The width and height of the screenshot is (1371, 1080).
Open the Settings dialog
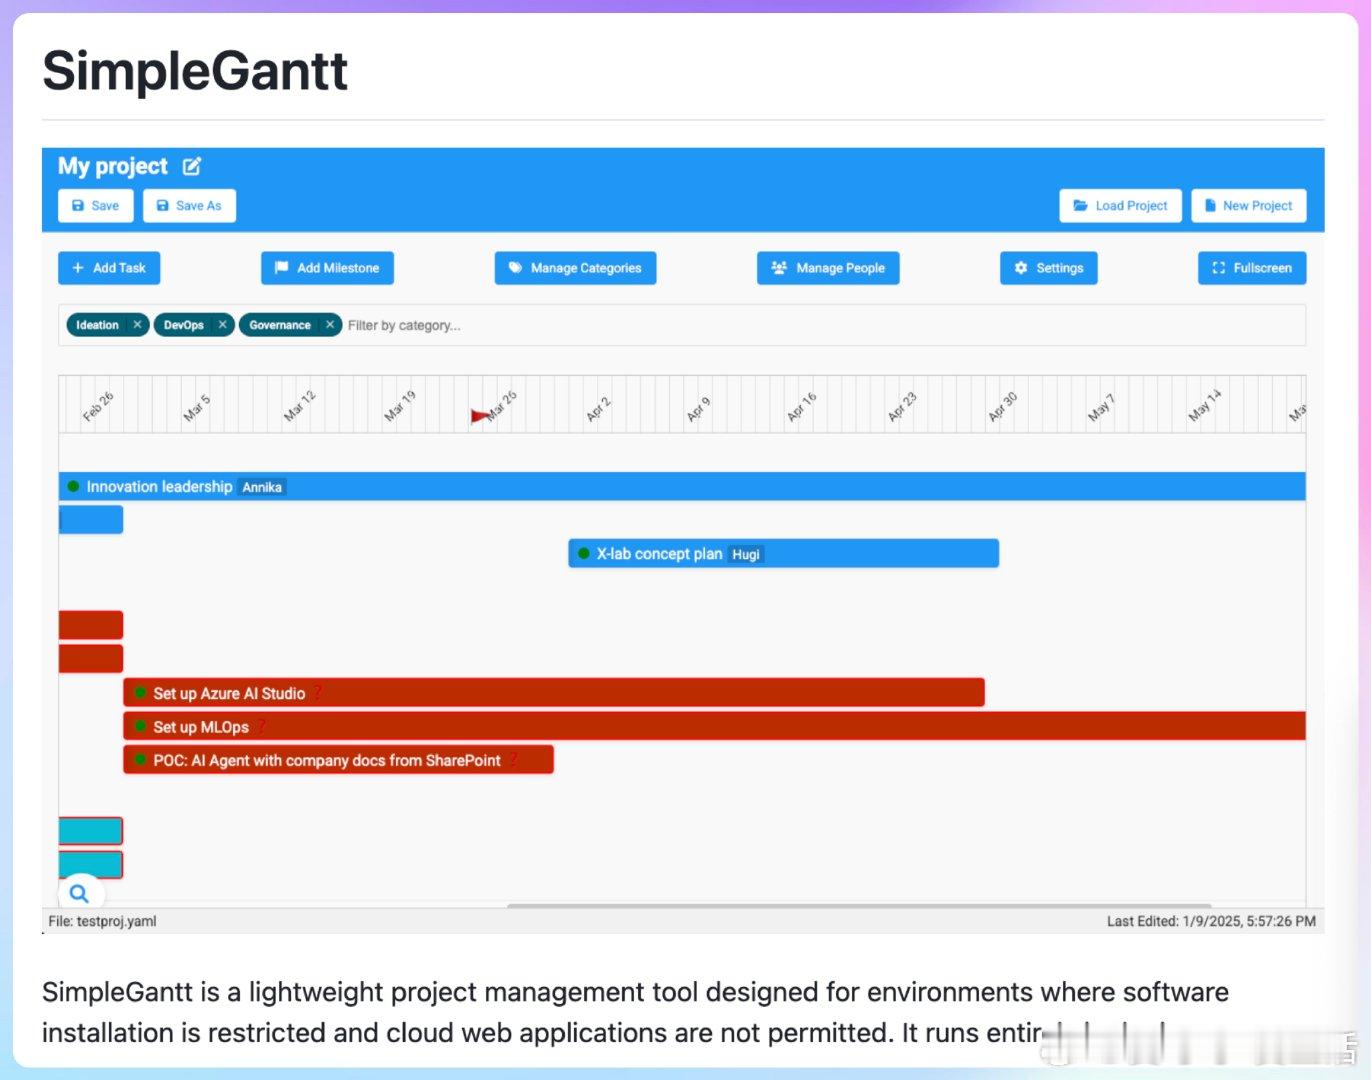1048,268
